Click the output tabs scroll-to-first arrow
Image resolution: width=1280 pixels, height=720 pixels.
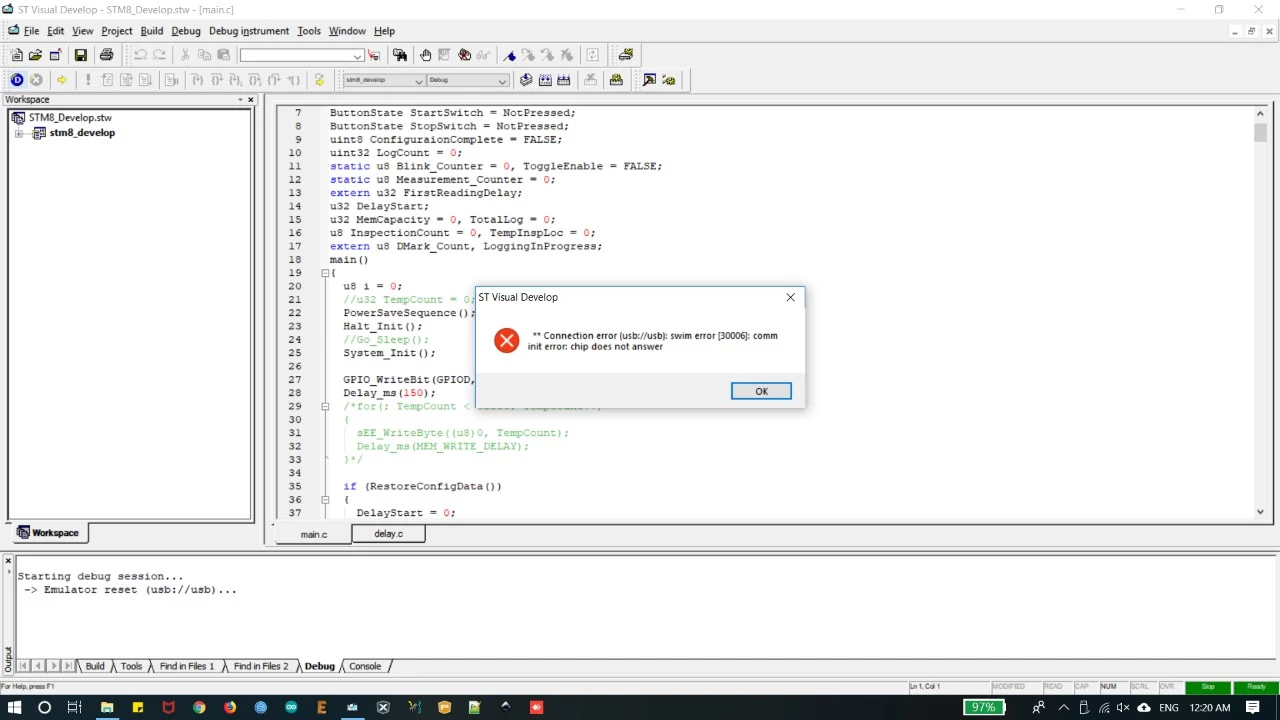(23, 666)
